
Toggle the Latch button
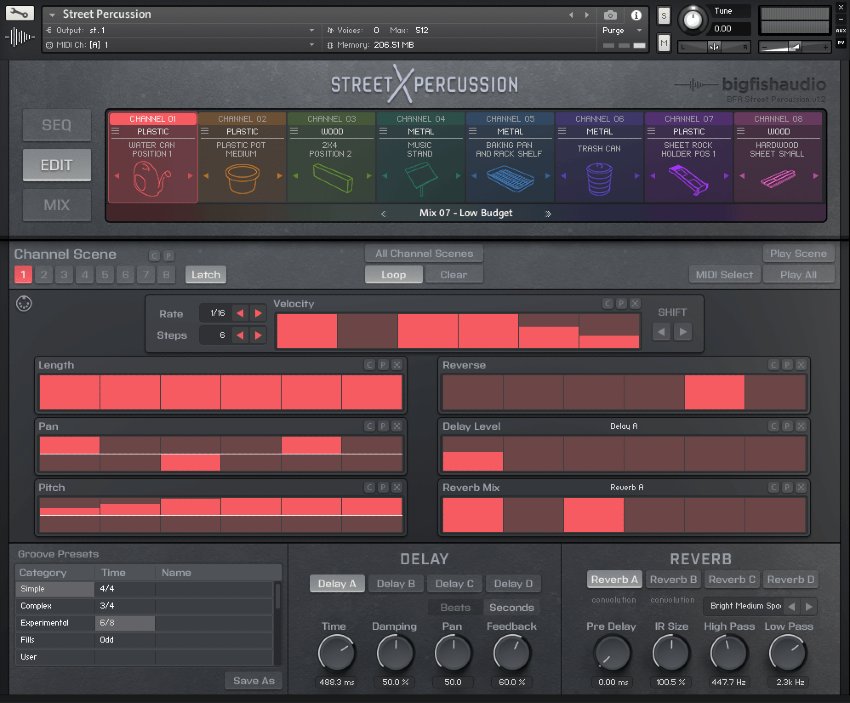205,275
